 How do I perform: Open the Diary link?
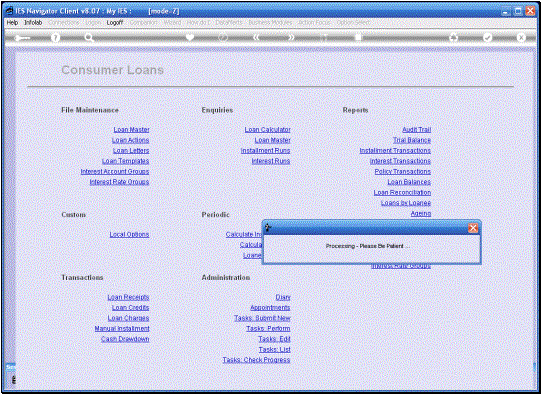283,297
